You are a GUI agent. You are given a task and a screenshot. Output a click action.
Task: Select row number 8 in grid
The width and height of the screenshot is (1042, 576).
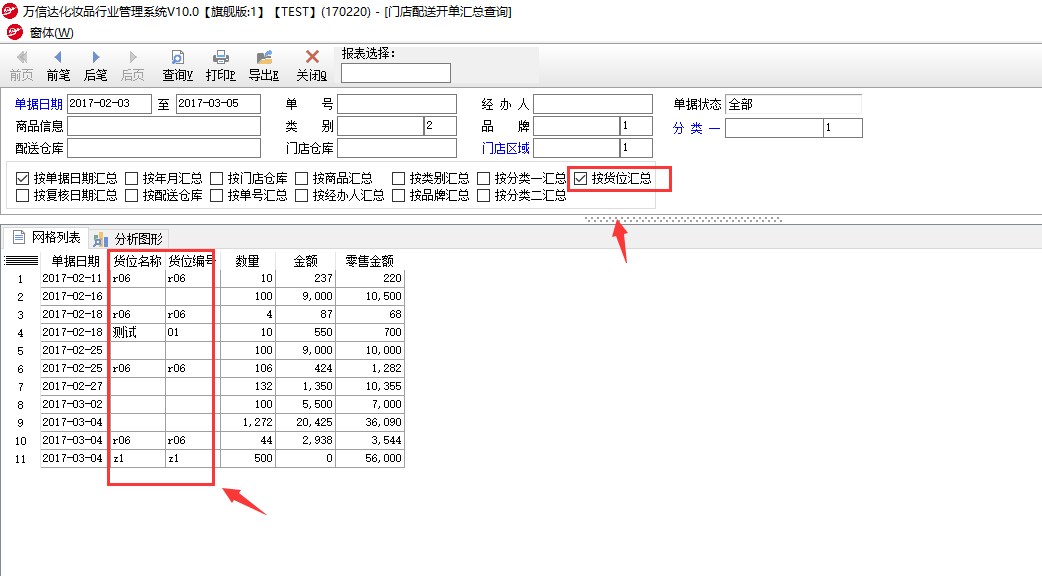(21, 405)
